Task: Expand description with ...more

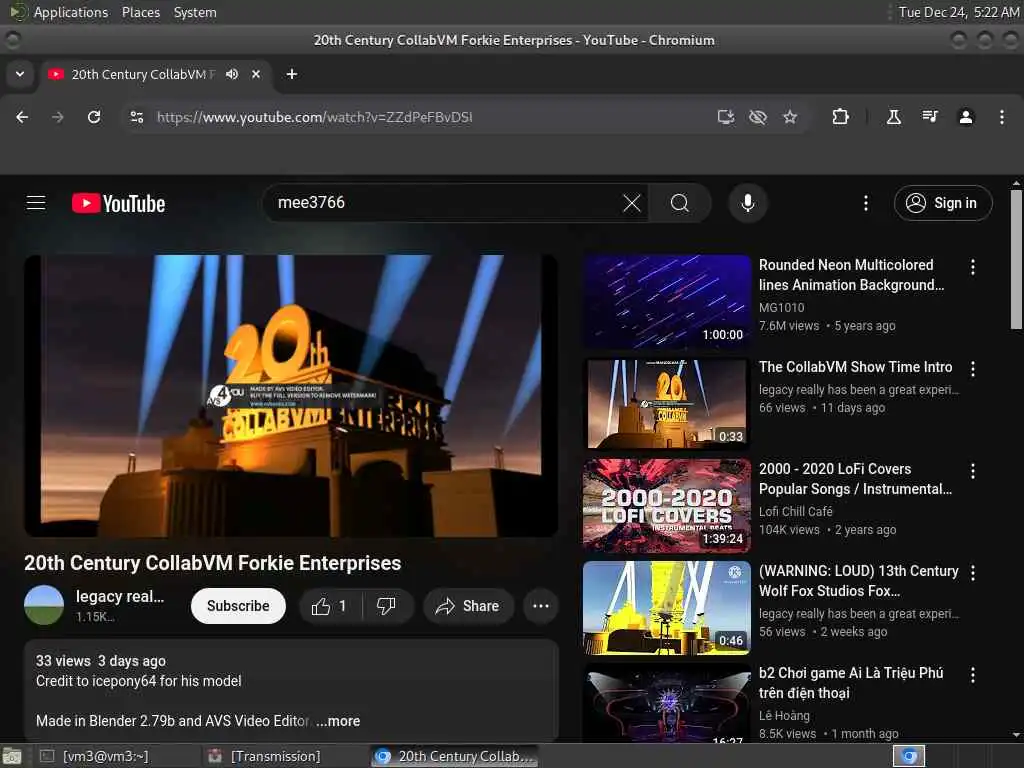Action: tap(338, 721)
